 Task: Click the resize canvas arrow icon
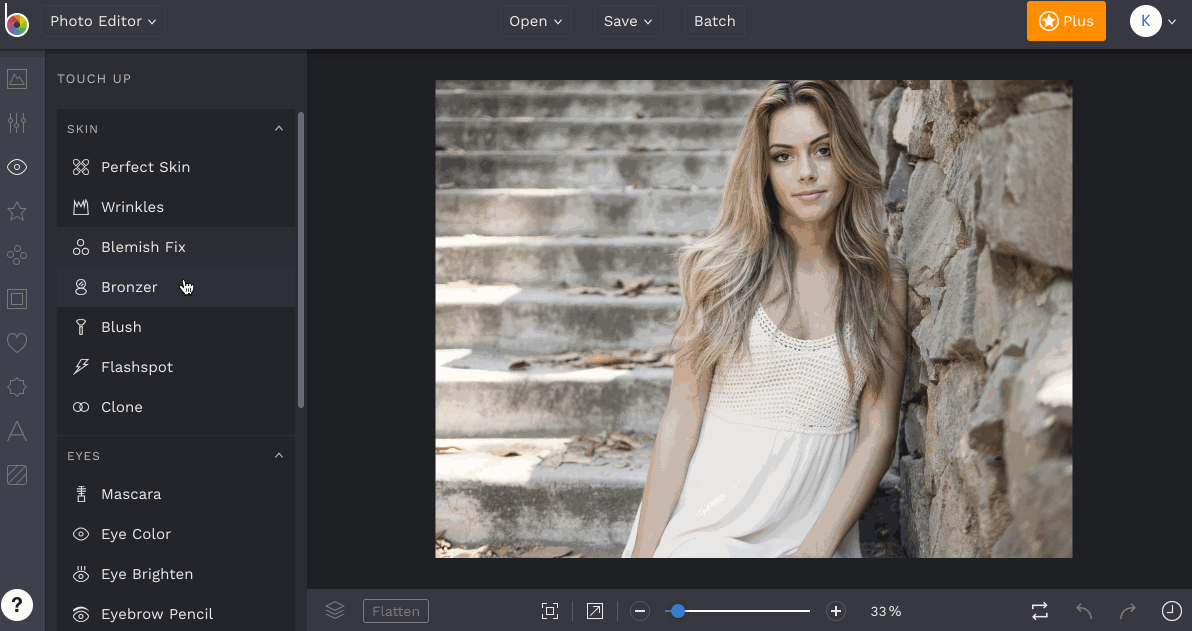coord(594,611)
